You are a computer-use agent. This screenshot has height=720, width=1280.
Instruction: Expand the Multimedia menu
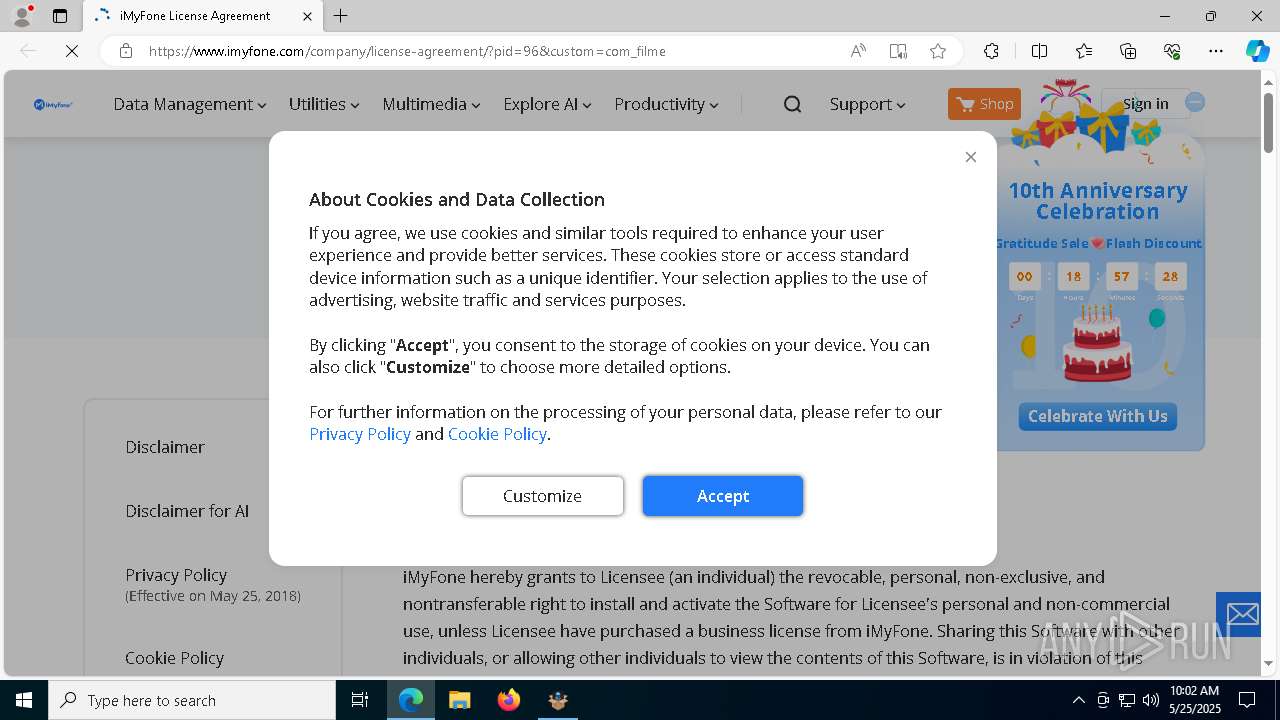click(x=431, y=104)
